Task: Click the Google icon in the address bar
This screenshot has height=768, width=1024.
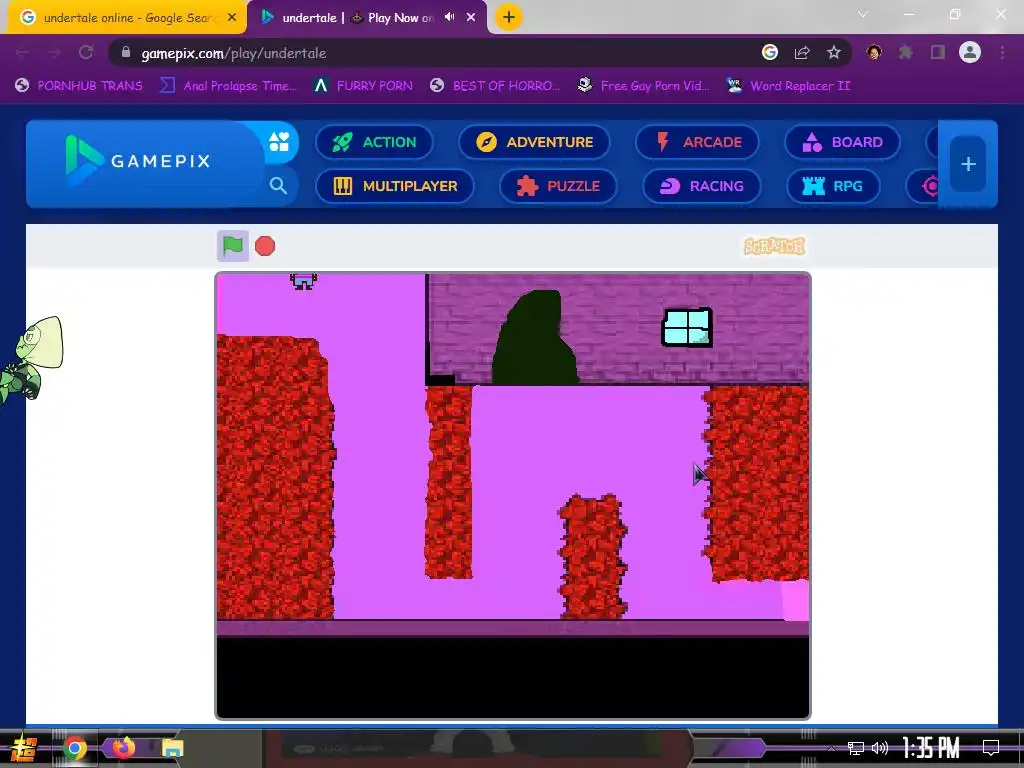Action: pos(770,52)
